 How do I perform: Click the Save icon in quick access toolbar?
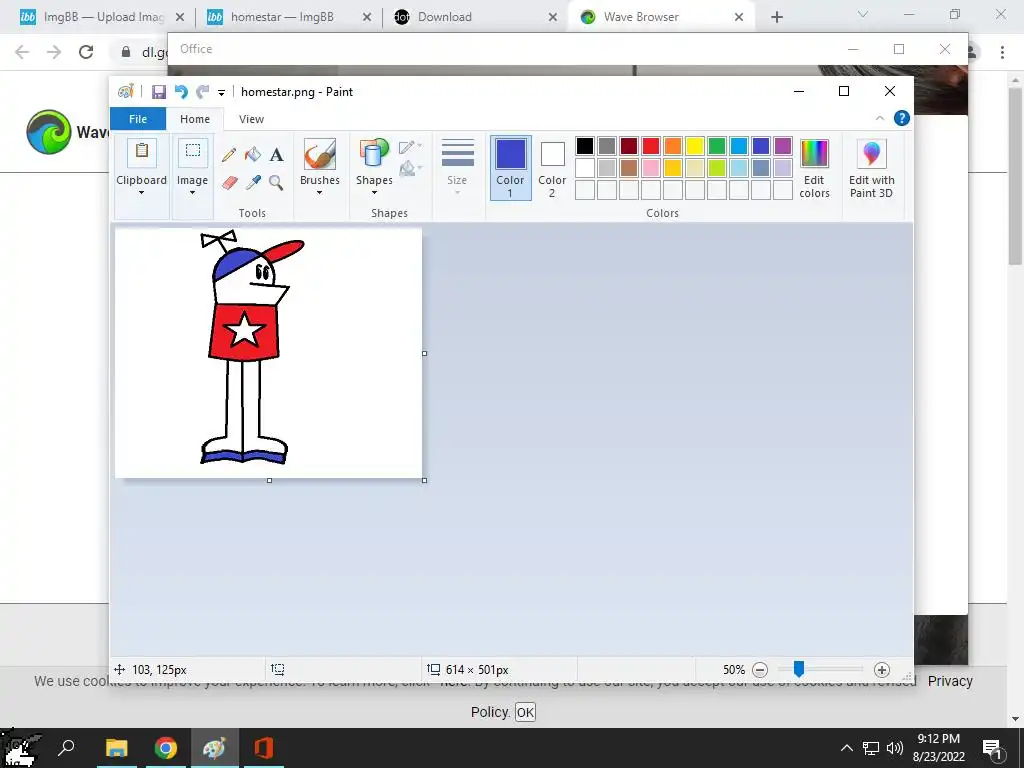click(159, 92)
